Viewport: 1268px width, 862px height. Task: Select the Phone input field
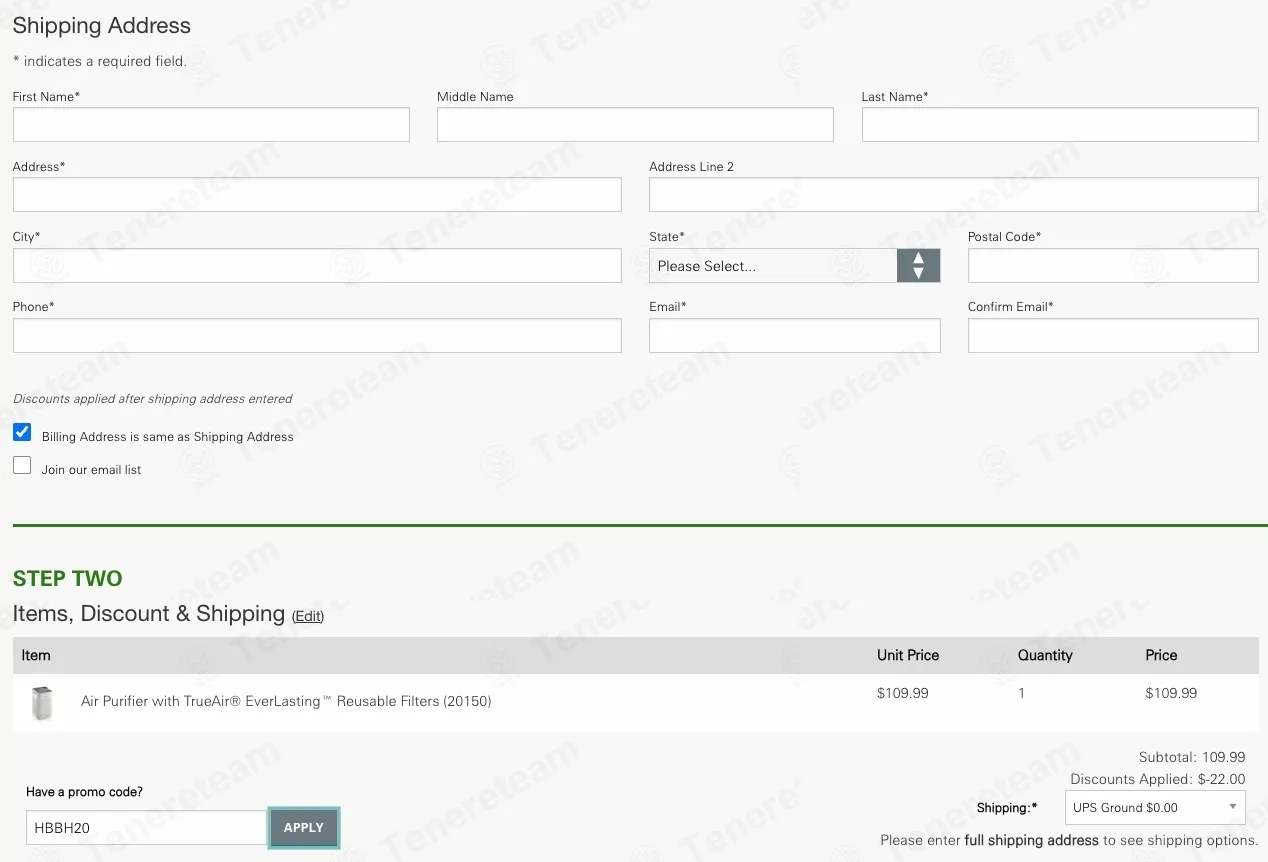[317, 335]
